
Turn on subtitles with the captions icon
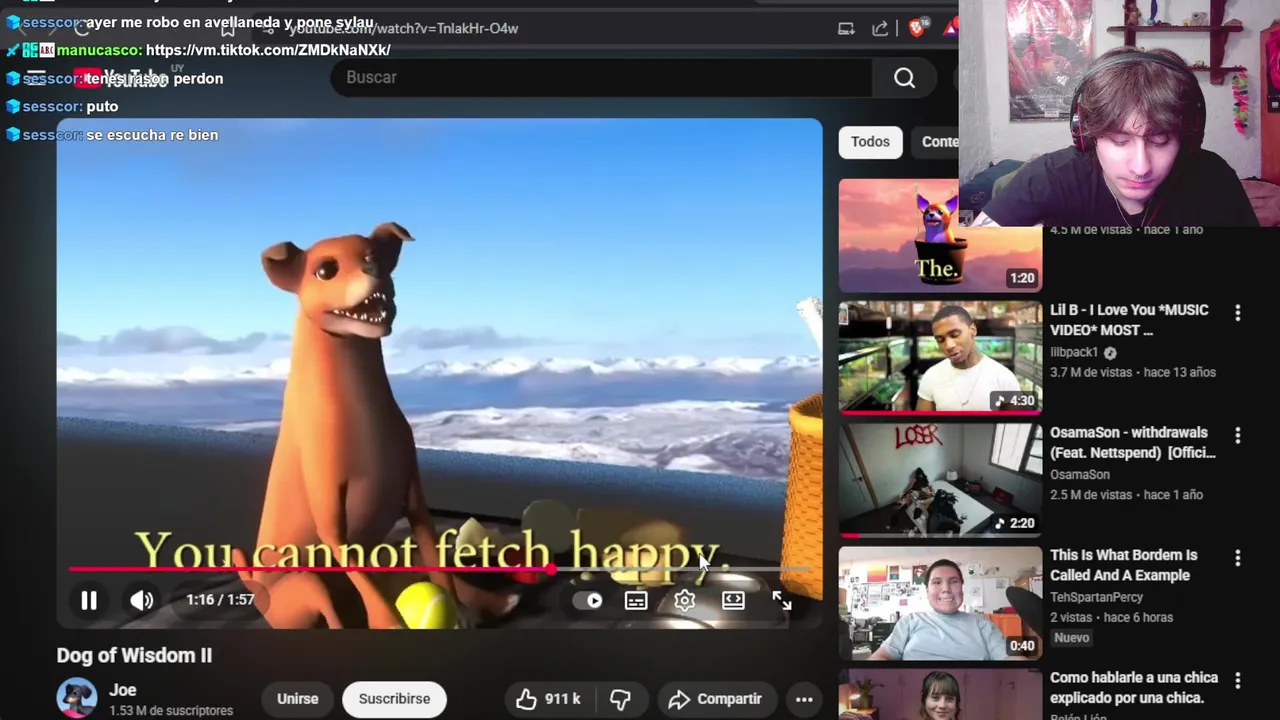(636, 601)
